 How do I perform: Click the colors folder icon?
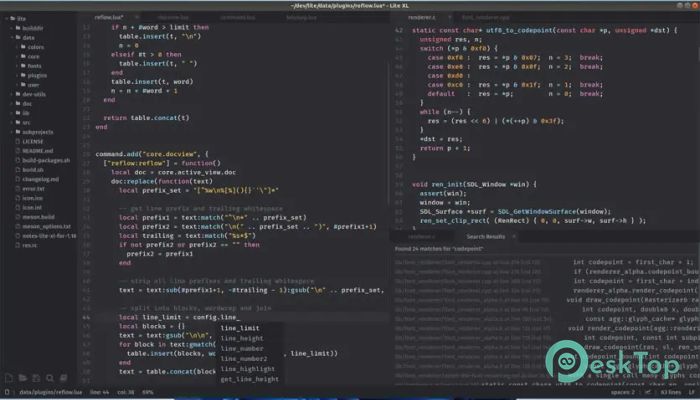coord(23,46)
